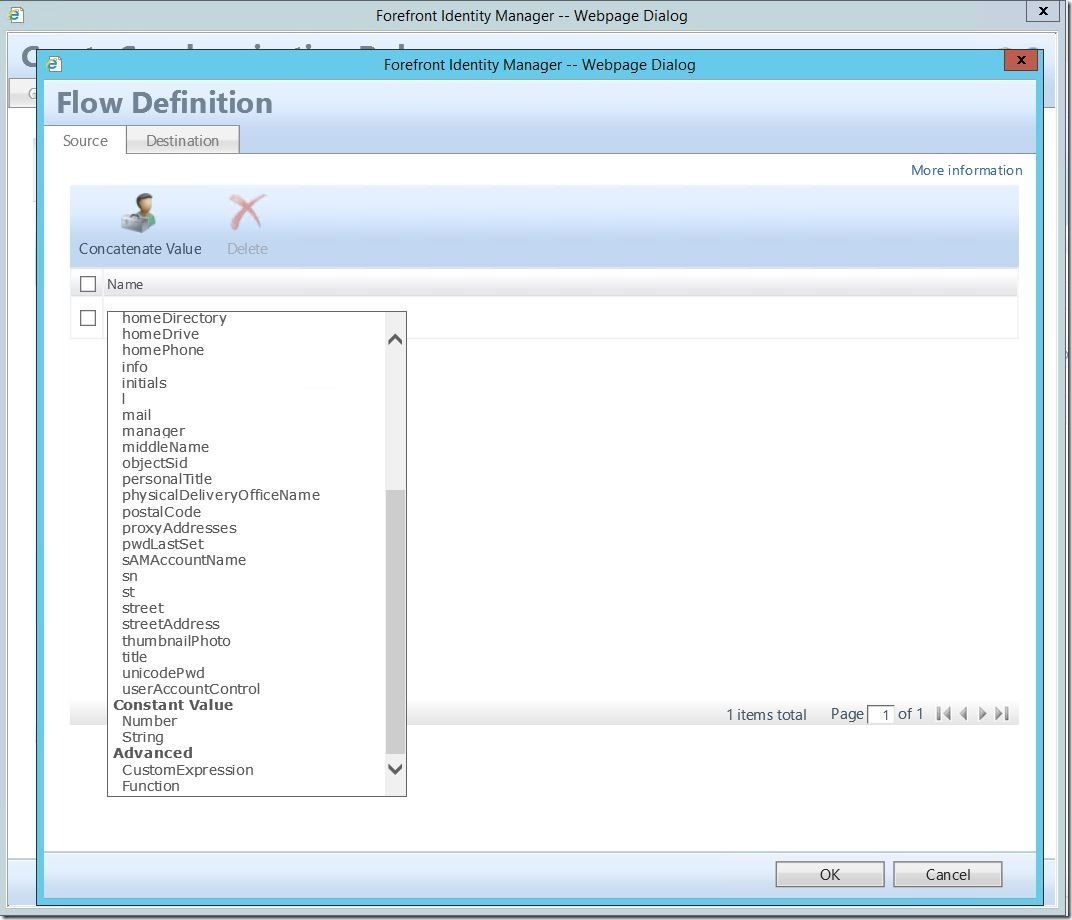Select postalCode attribute
Screen dimensions: 1072x920
click(161, 512)
